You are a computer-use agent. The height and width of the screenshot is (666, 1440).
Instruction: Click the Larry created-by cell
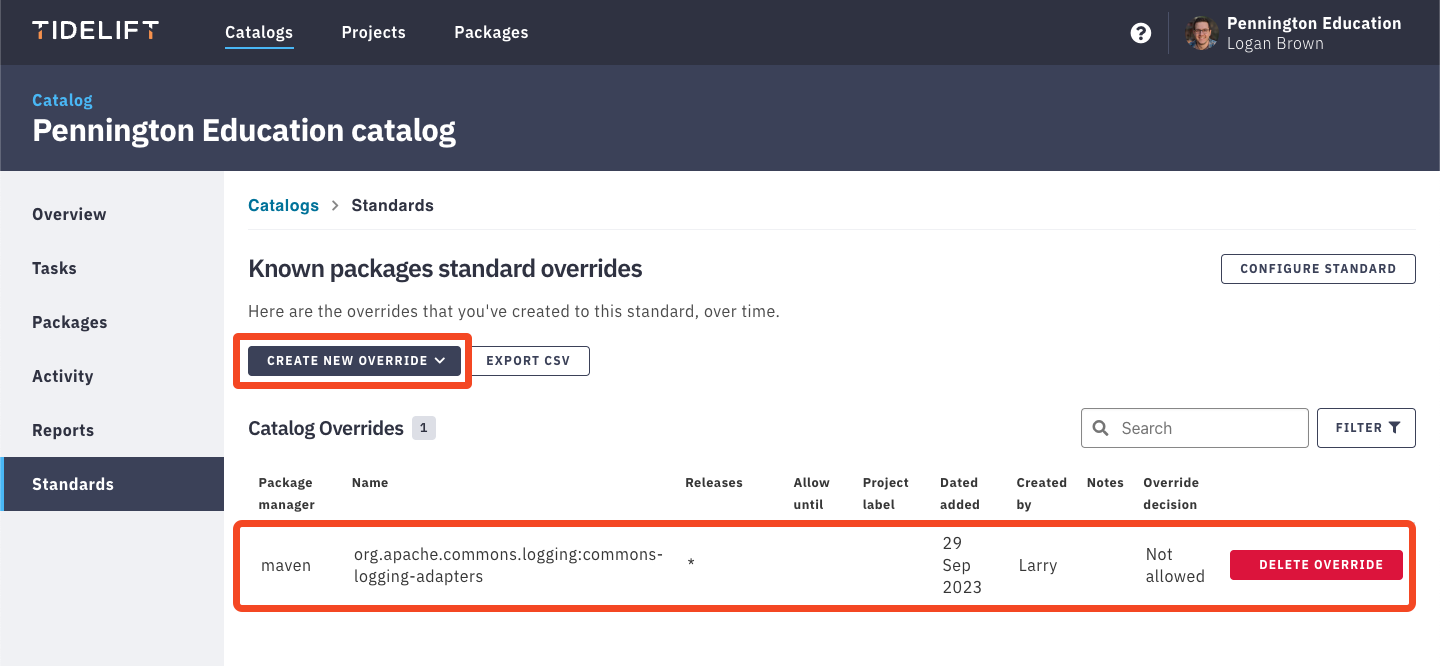1038,566
